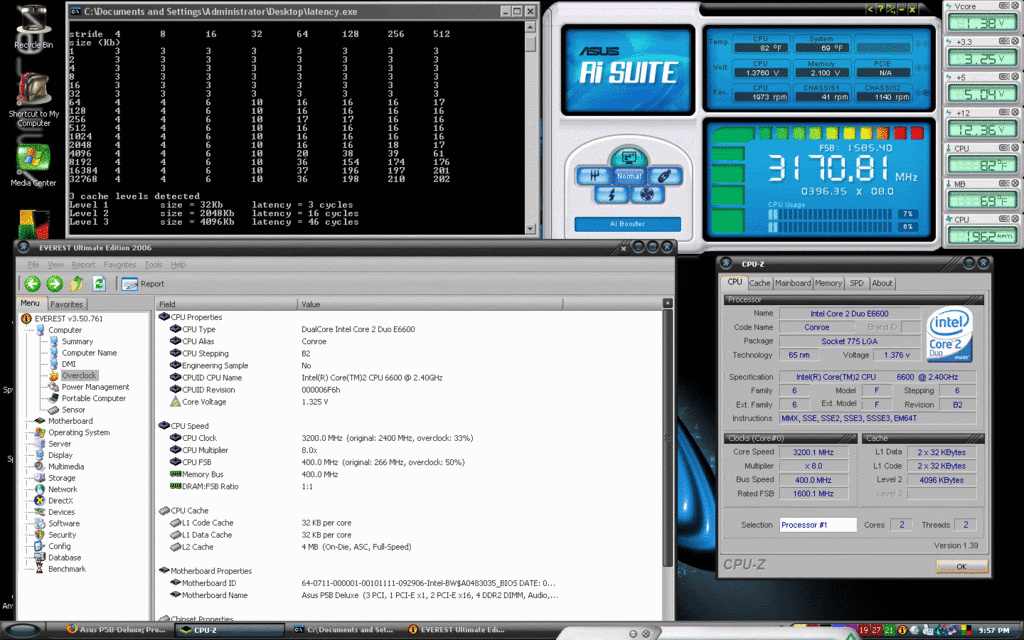1024x640 pixels.
Task: Click the CPU-Z taskbar button
Action: [x=229, y=630]
